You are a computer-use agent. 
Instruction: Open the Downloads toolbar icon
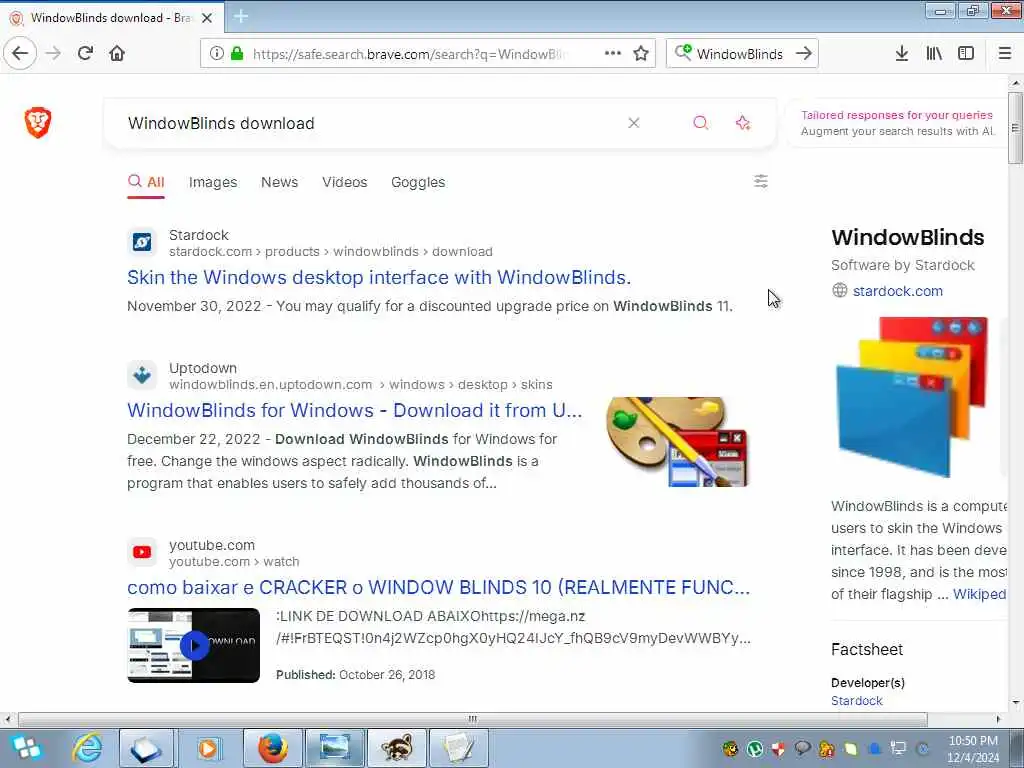point(902,54)
